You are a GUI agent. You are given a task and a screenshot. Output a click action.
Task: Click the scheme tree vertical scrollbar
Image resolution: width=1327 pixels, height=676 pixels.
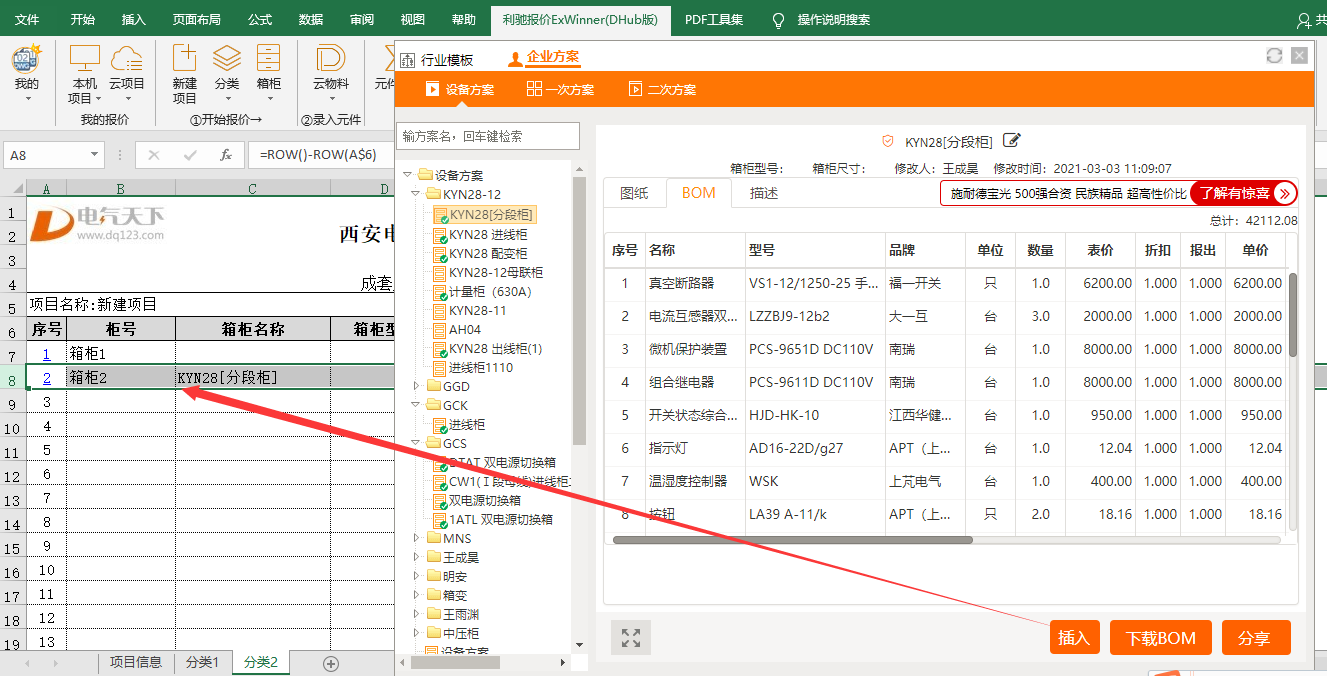pyautogui.click(x=579, y=310)
